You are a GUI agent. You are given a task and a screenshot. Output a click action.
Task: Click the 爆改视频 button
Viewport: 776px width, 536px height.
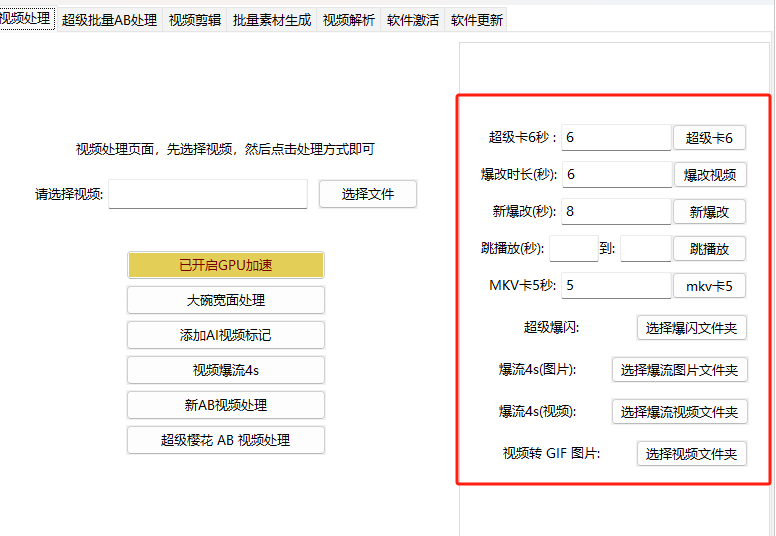click(710, 175)
